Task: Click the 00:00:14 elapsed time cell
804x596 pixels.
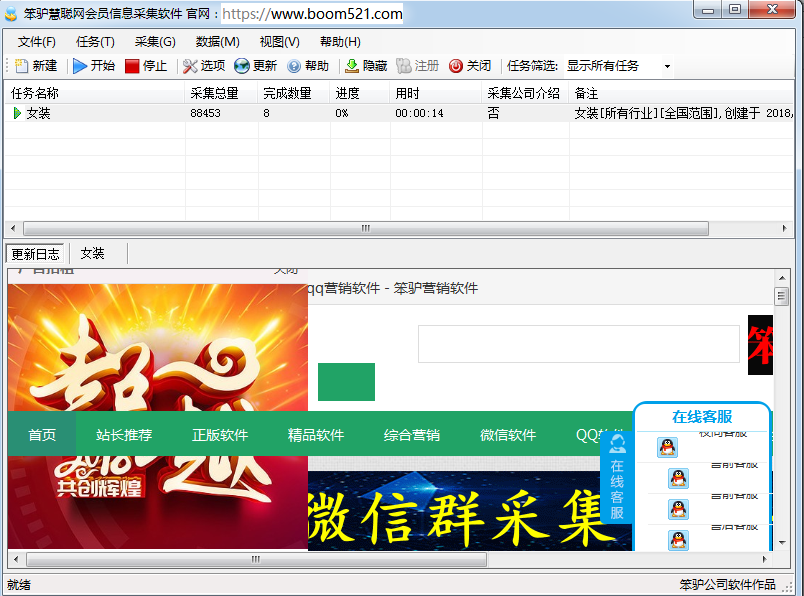Action: pyautogui.click(x=419, y=113)
